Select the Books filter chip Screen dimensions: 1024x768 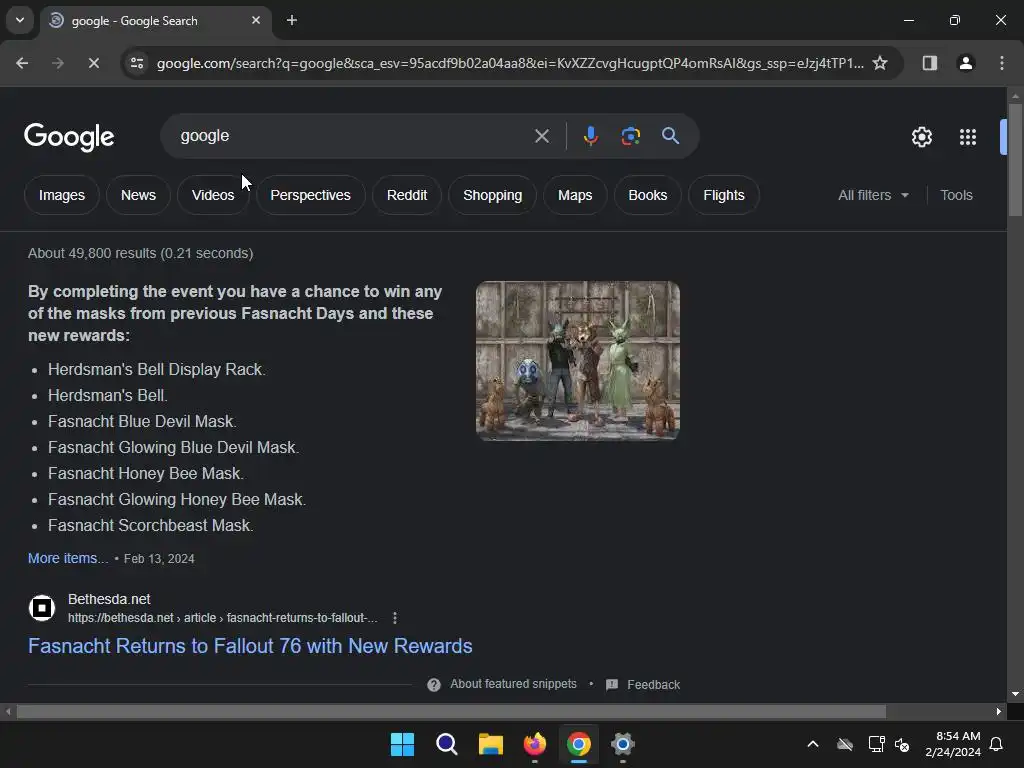pos(647,195)
